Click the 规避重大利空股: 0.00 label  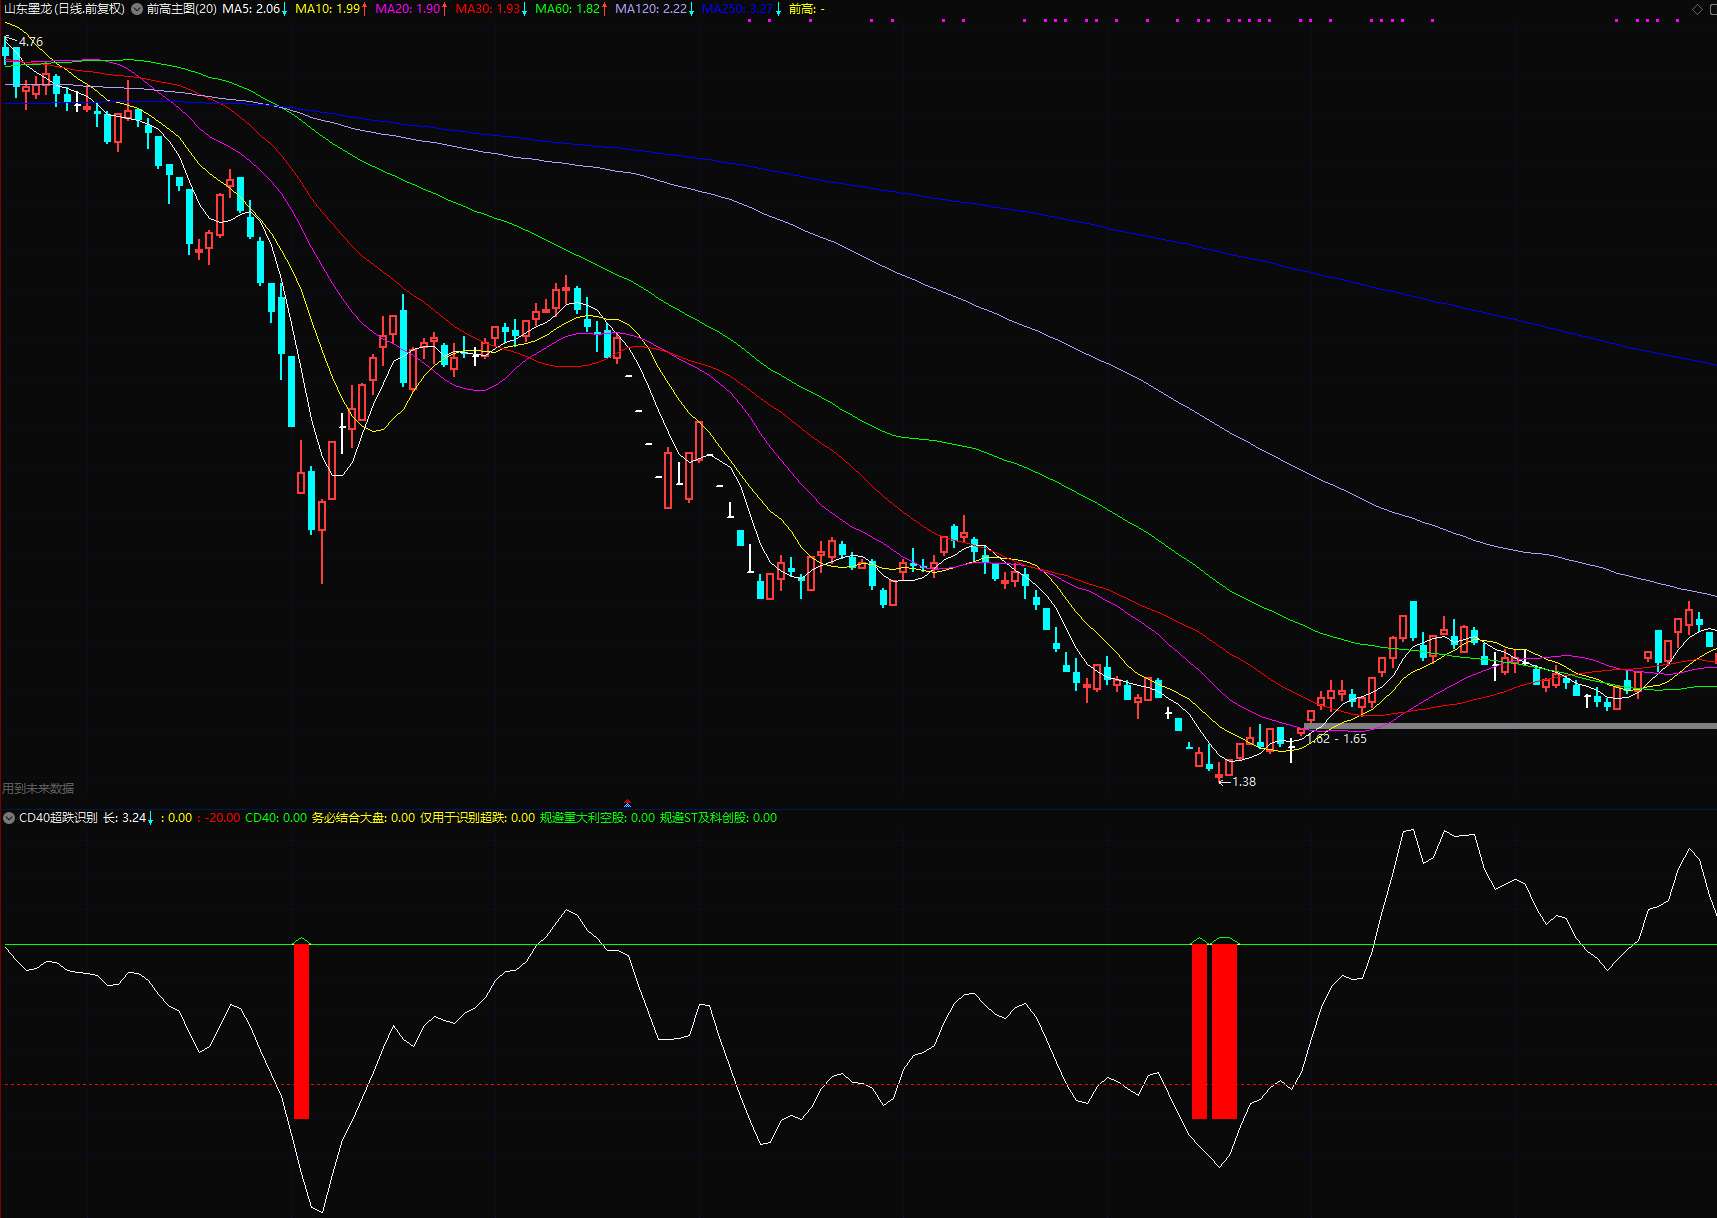tap(597, 818)
